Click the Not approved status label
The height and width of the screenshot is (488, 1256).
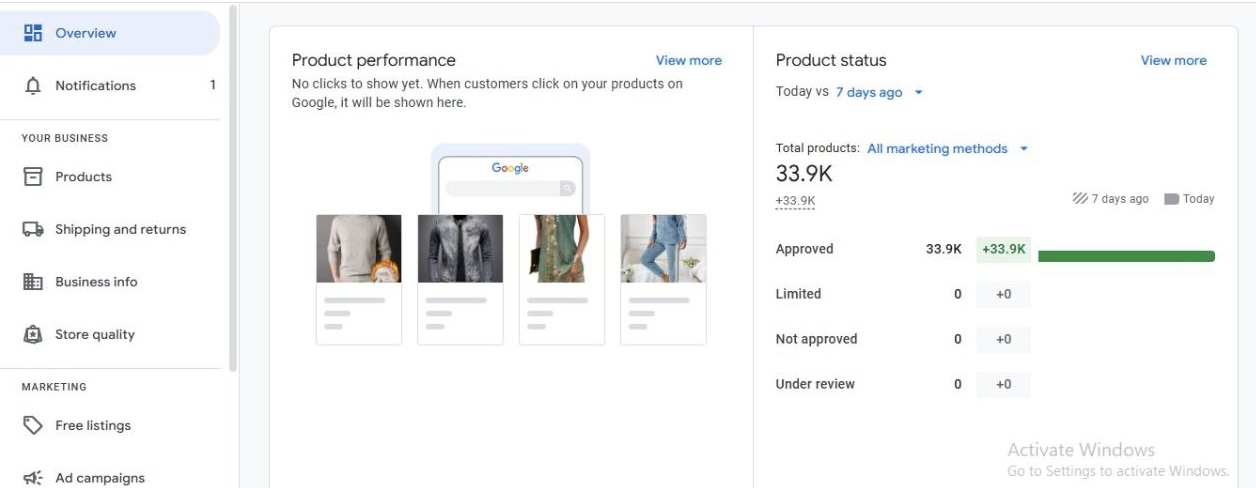pos(816,339)
